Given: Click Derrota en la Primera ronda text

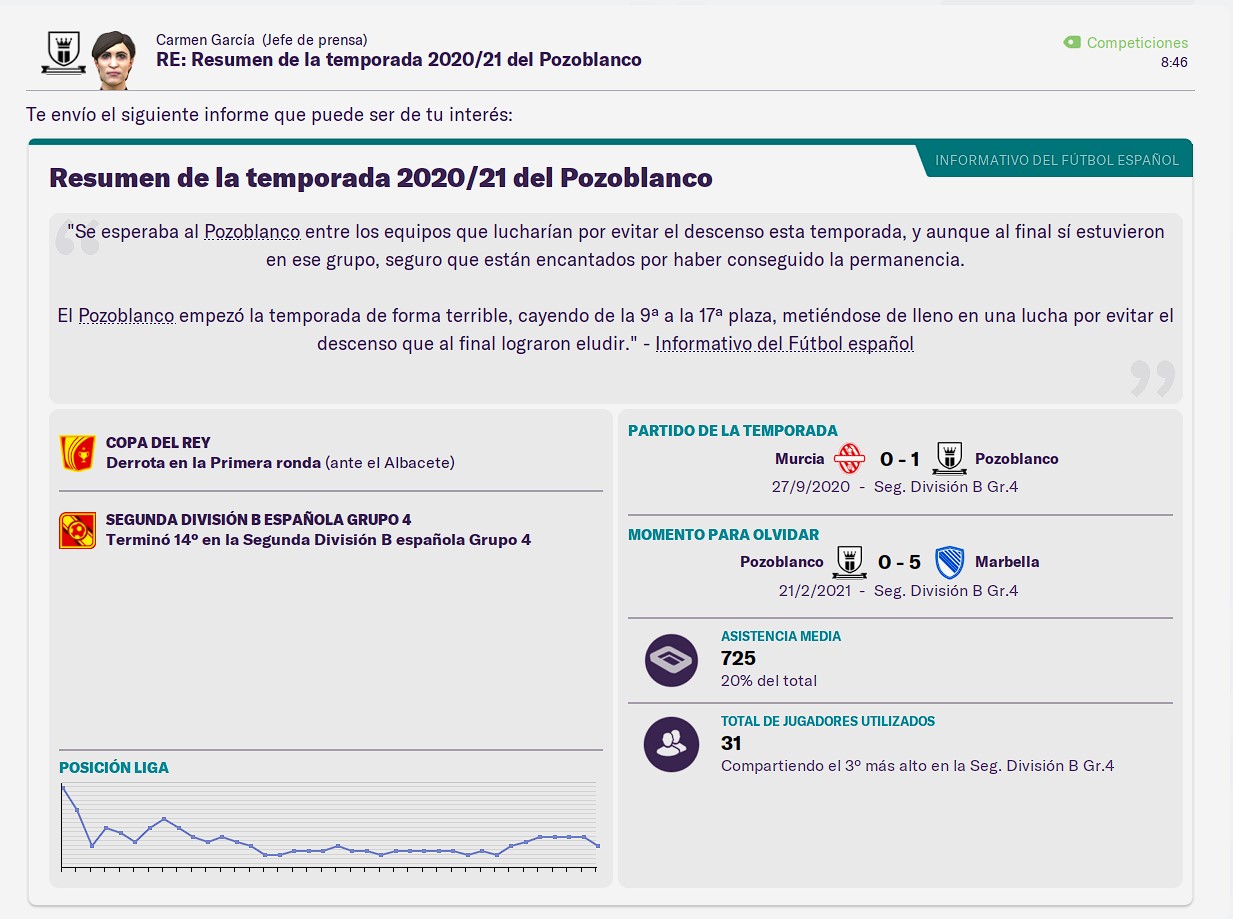Looking at the screenshot, I should coord(214,462).
